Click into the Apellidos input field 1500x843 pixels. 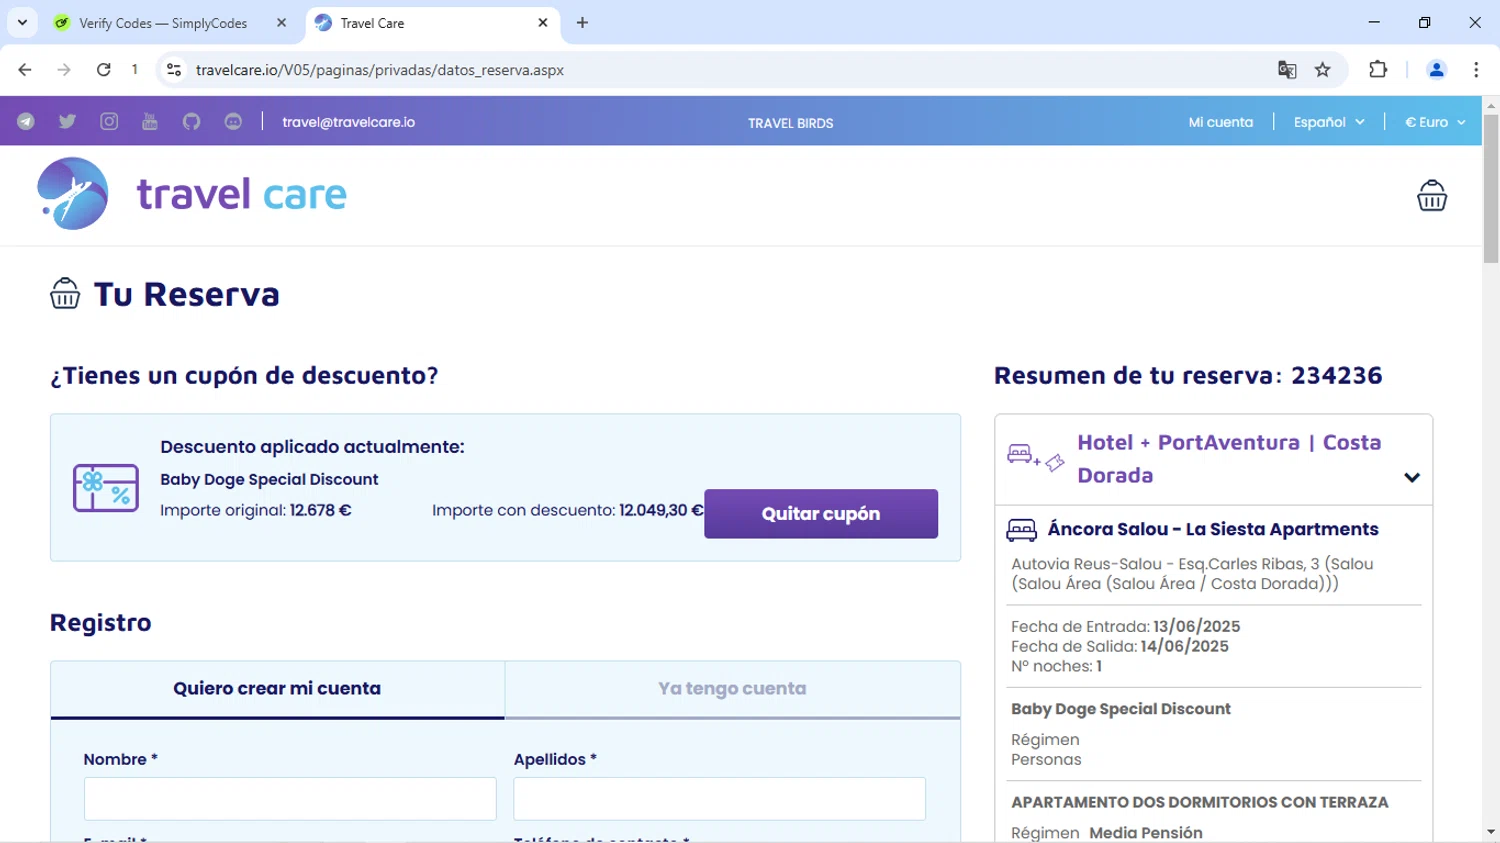coord(719,799)
